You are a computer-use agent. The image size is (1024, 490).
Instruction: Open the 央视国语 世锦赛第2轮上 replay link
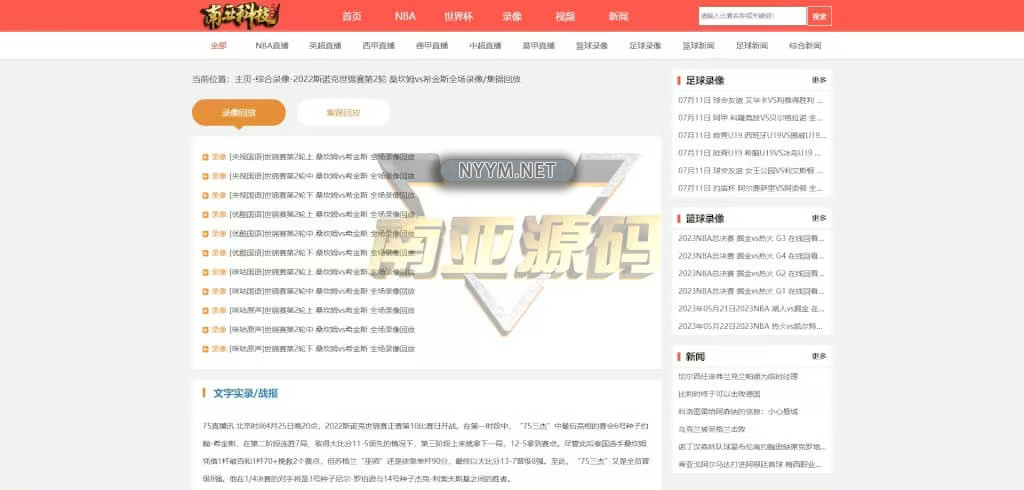pos(321,157)
